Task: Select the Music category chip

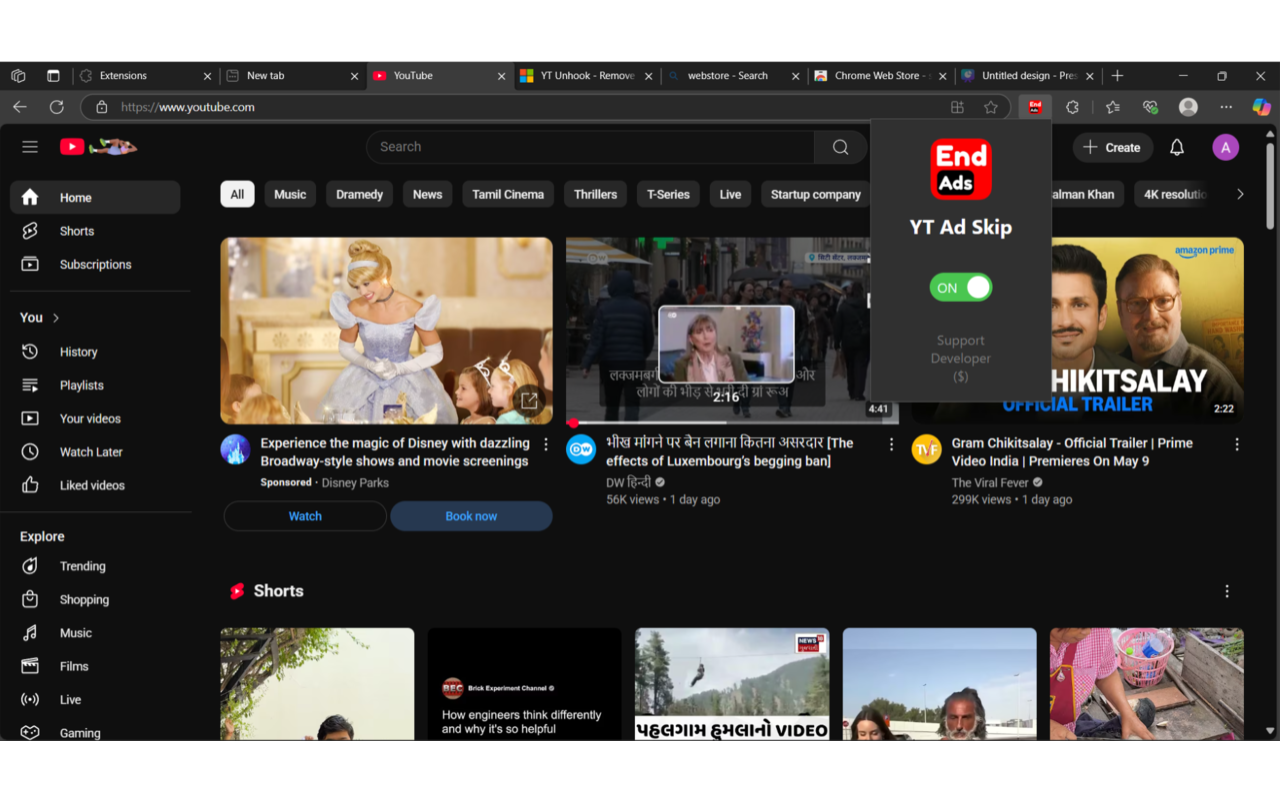Action: click(x=290, y=194)
